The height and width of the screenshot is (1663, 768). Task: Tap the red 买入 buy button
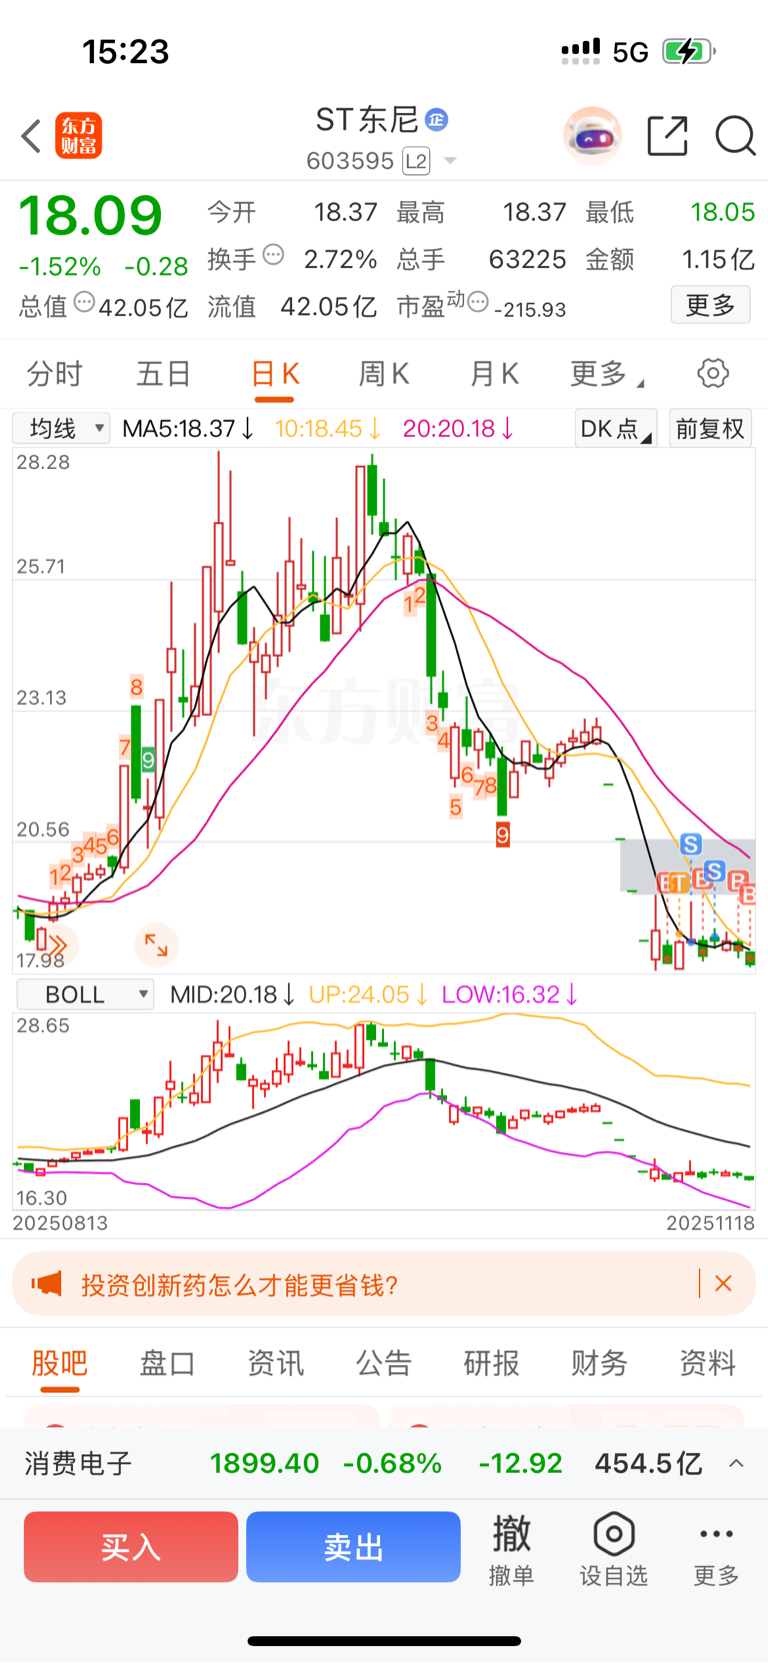point(131,1547)
